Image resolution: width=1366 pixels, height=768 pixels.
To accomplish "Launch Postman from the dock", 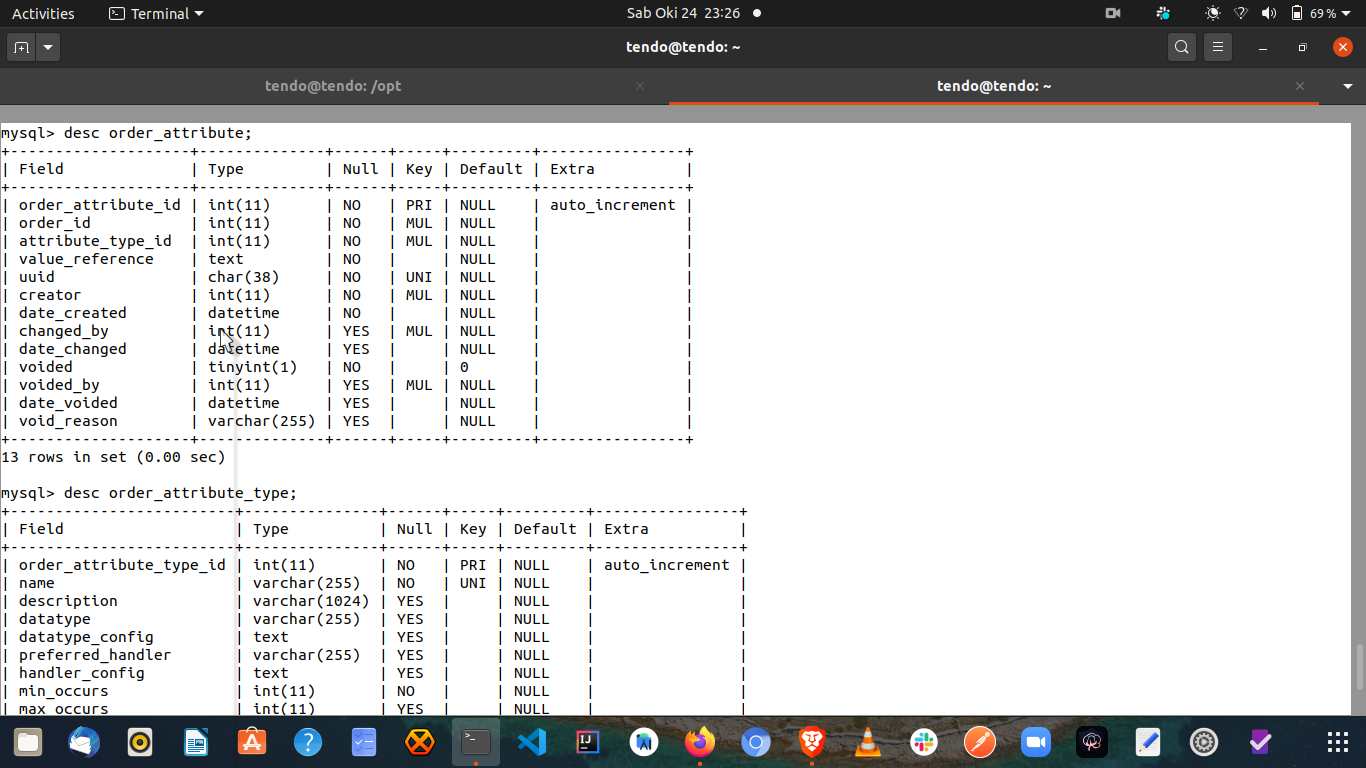I will (x=980, y=742).
